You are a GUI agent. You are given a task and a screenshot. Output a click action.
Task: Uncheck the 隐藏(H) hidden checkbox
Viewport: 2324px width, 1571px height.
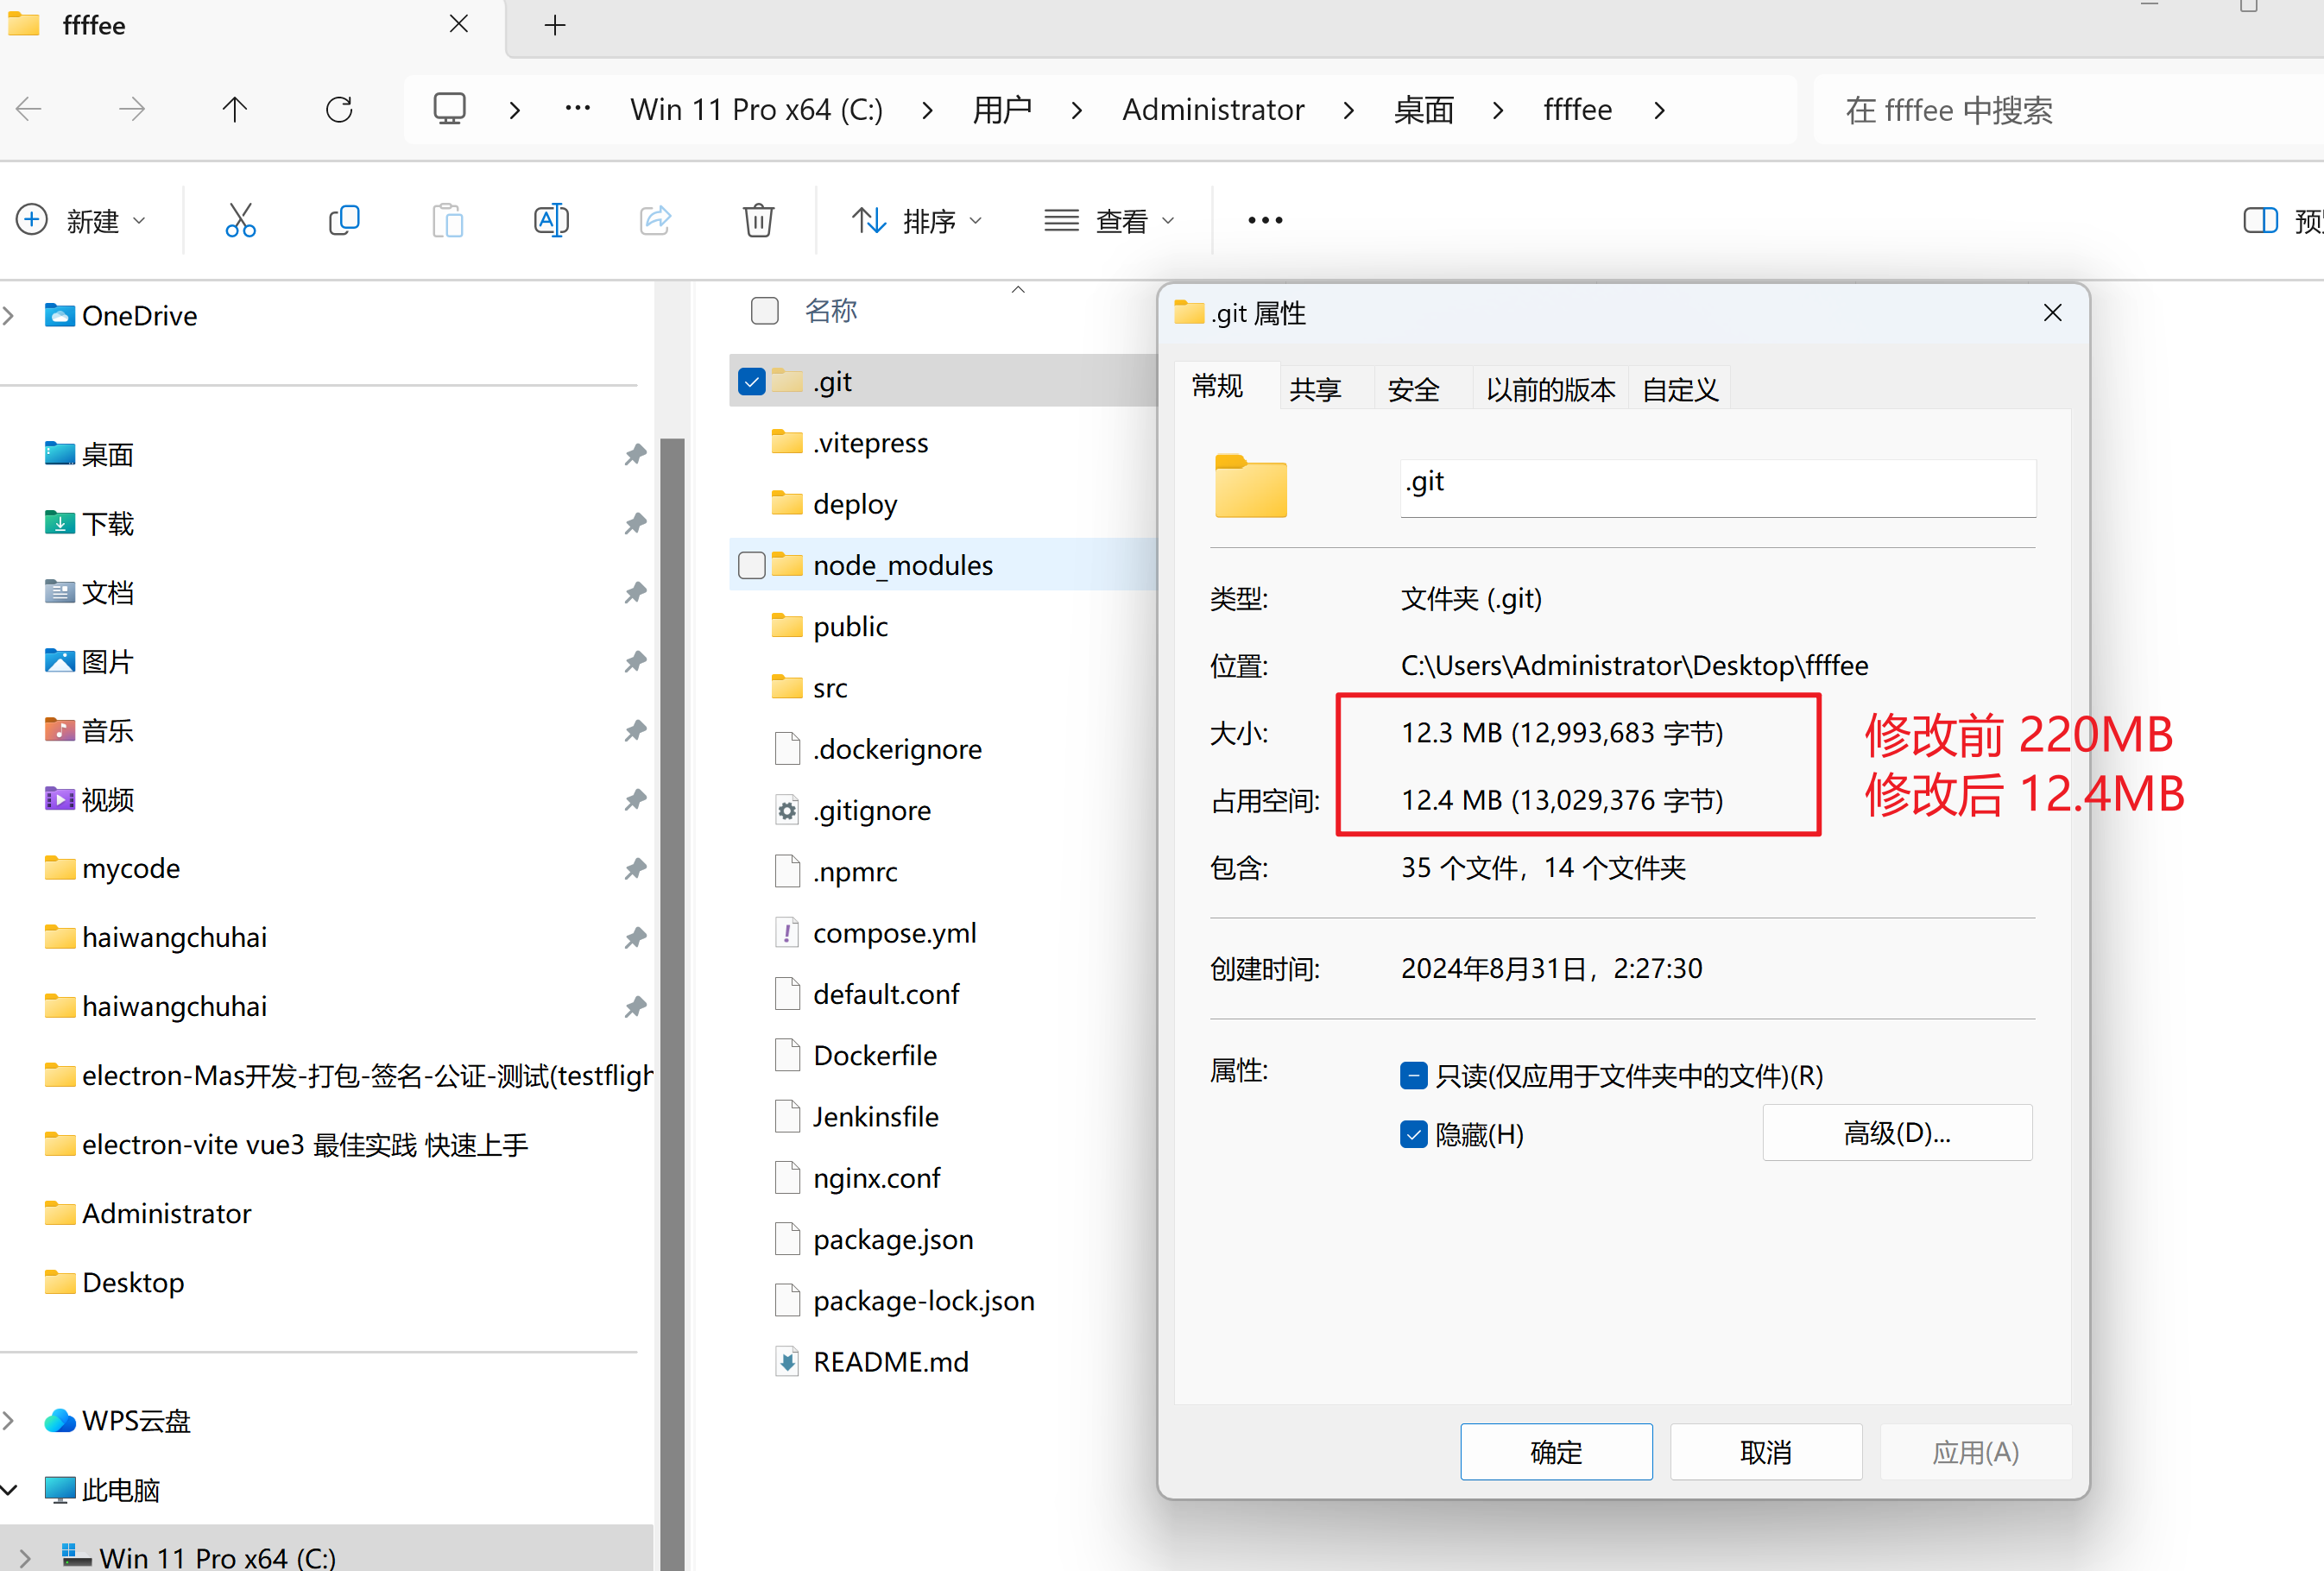pyautogui.click(x=1413, y=1135)
